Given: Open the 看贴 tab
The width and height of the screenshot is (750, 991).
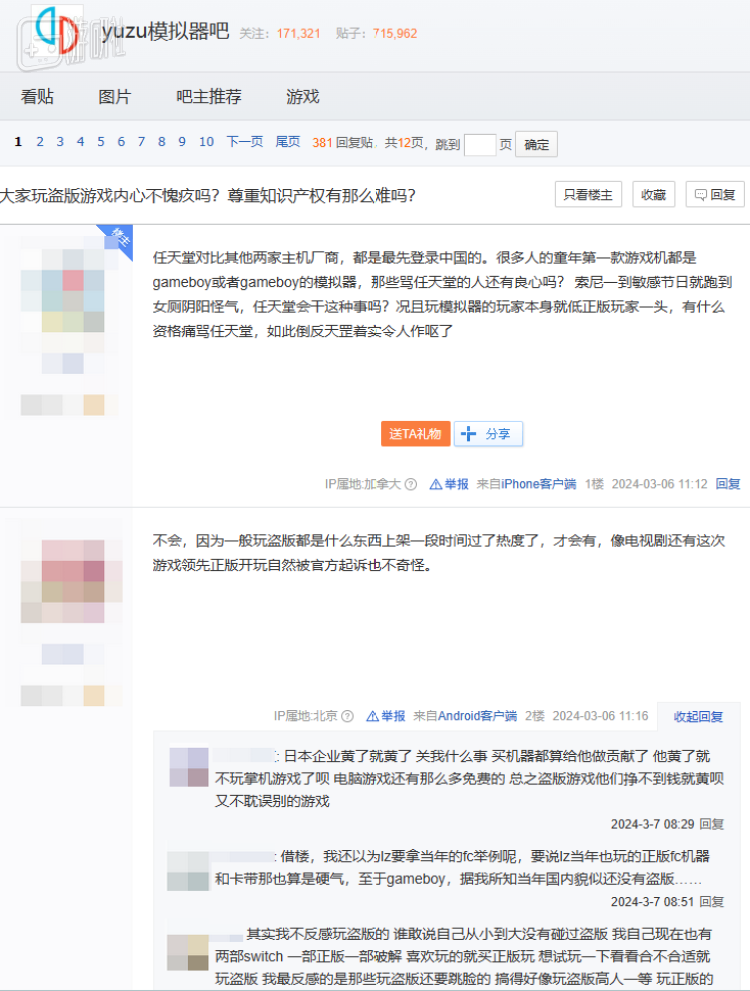Looking at the screenshot, I should pos(37,97).
